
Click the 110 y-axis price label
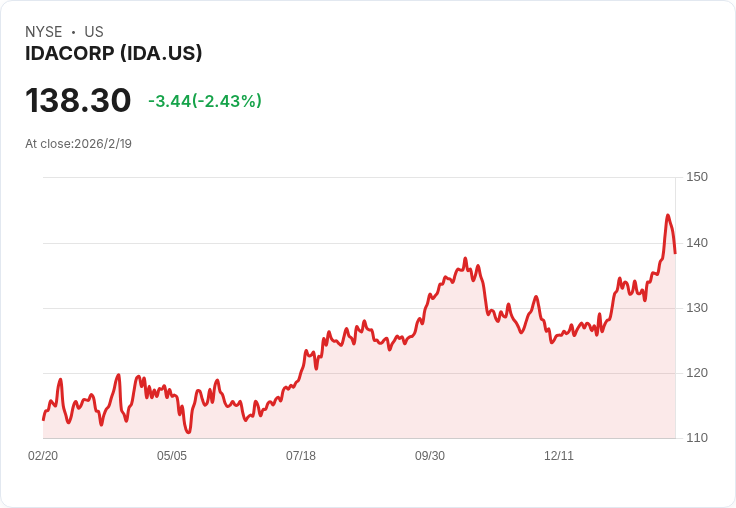697,438
